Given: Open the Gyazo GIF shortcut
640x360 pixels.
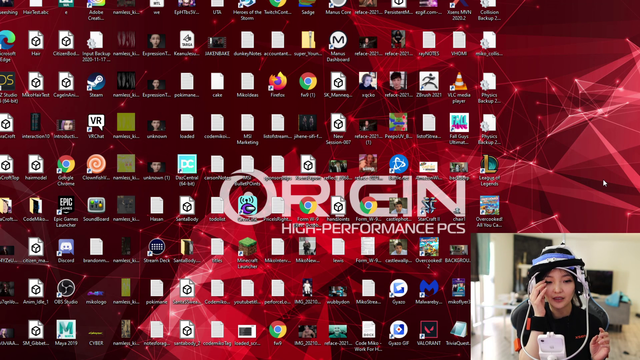Looking at the screenshot, I should click(x=398, y=329).
